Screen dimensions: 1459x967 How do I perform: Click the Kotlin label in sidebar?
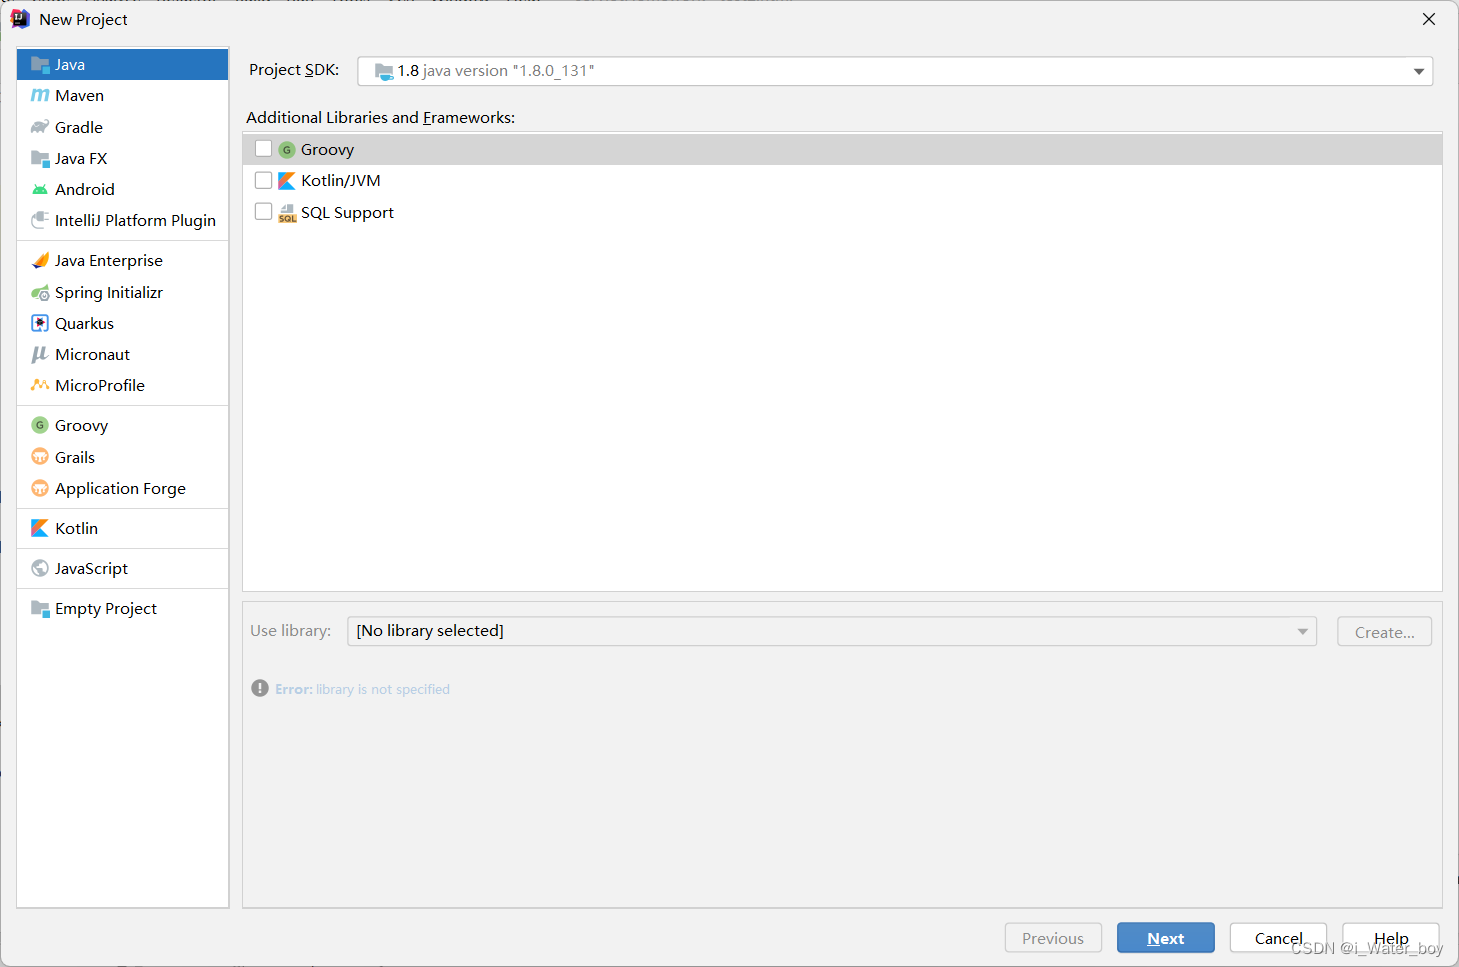click(x=76, y=528)
